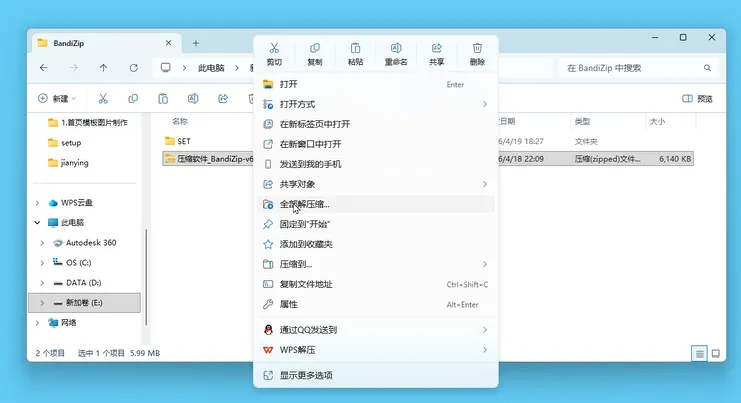Screen dimensions: 741x403
Task: Expand the OS (C:) drive arrow
Action: point(42,263)
